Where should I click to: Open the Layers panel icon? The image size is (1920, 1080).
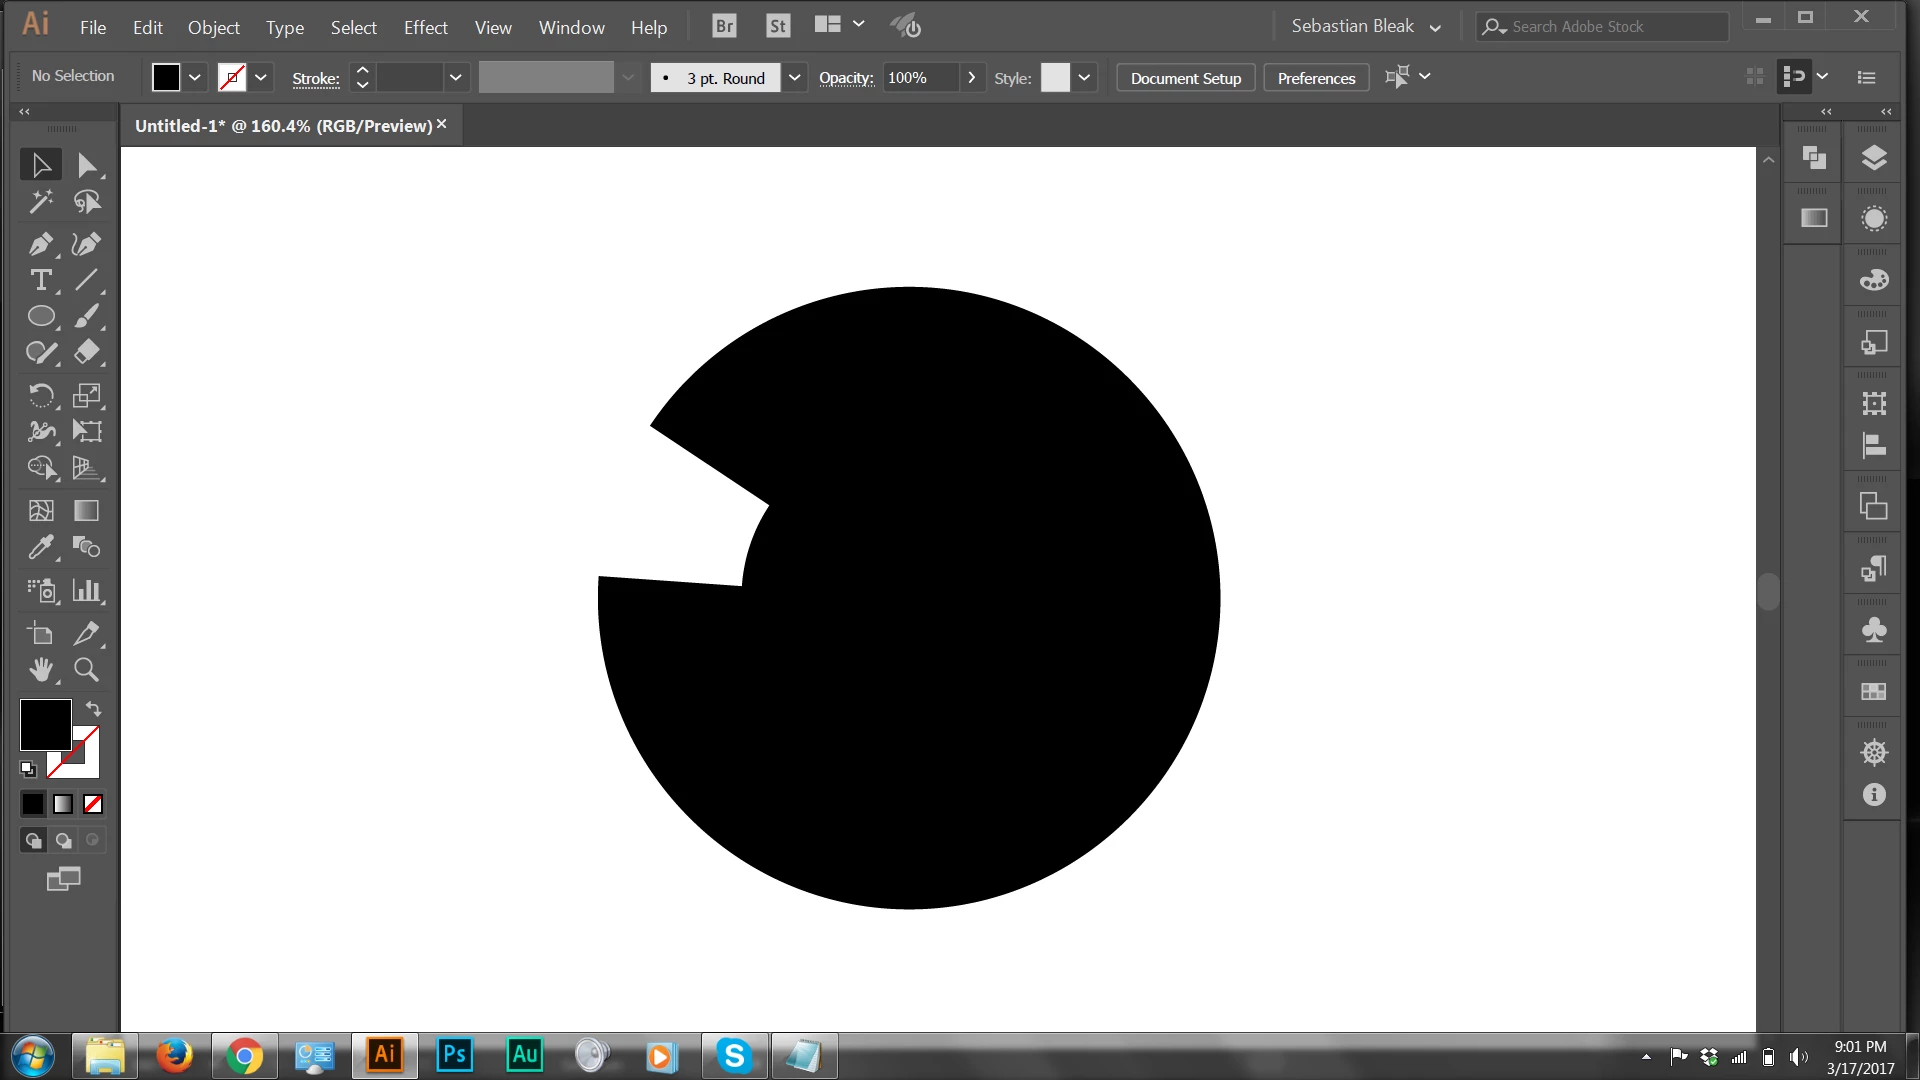tap(1874, 158)
